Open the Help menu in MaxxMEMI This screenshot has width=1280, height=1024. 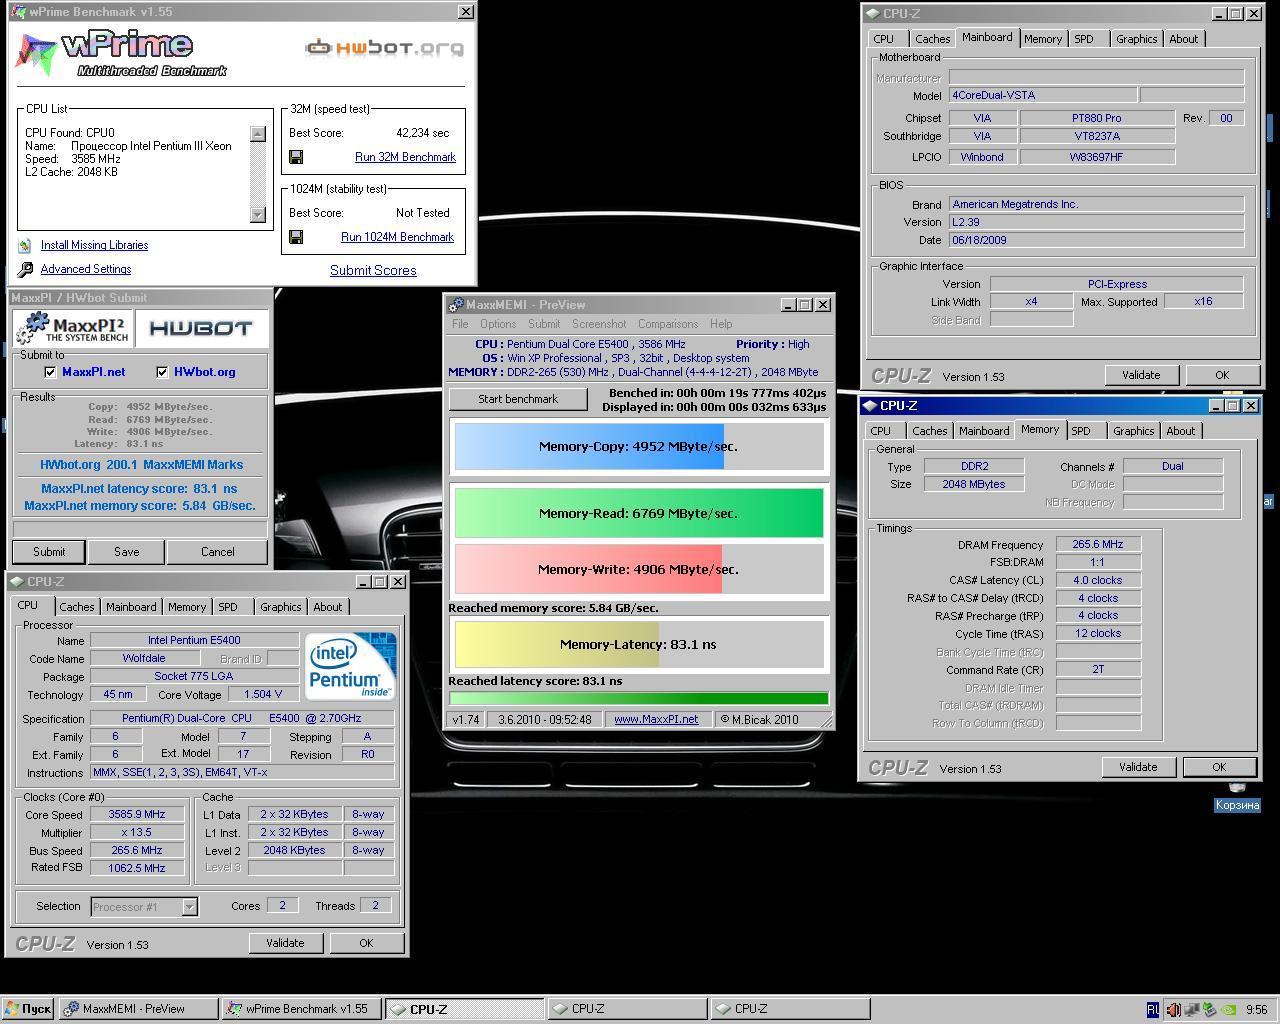click(721, 324)
